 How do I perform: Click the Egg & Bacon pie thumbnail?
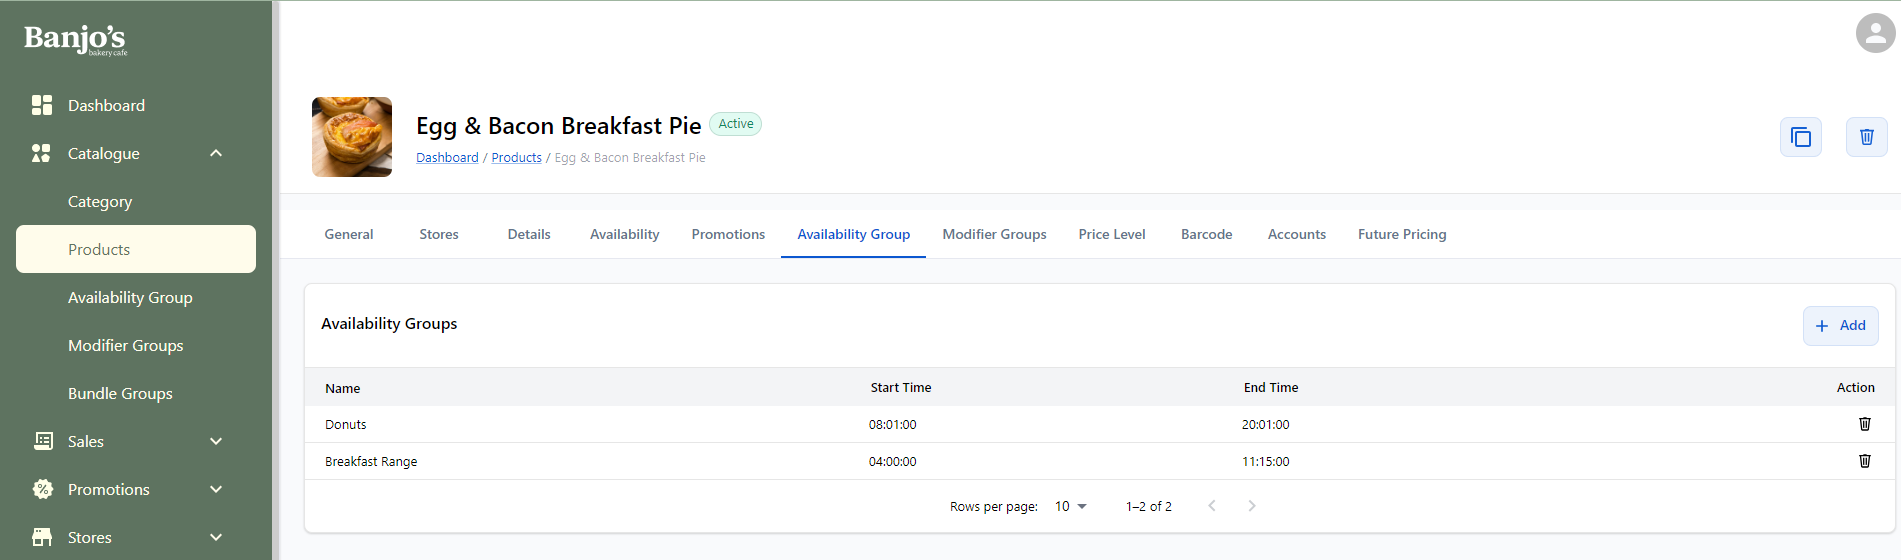(352, 137)
